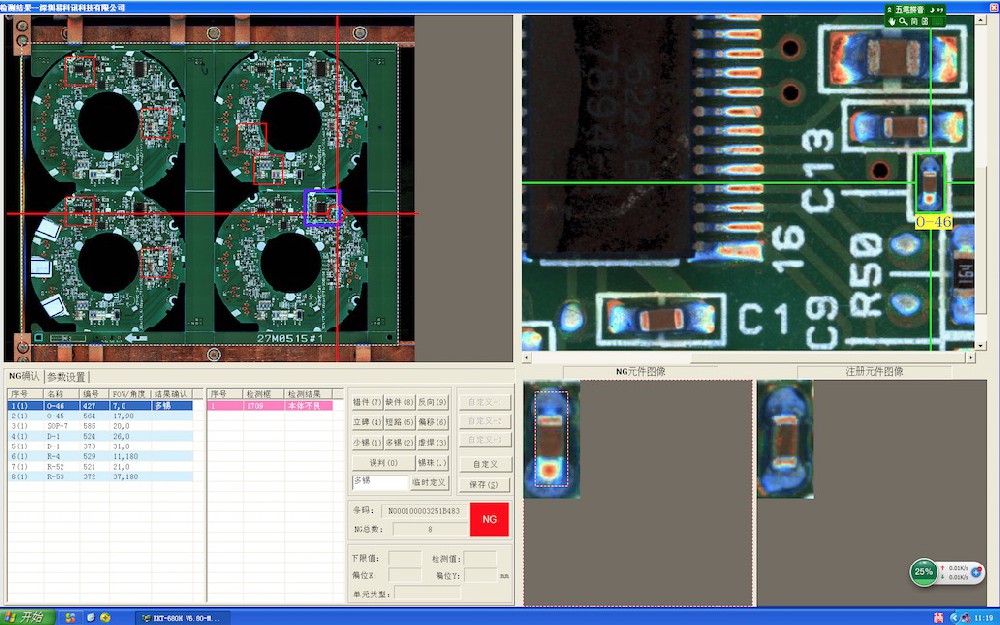The image size is (1000, 625).
Task: Click the NG component image thumbnail
Action: (x=552, y=439)
